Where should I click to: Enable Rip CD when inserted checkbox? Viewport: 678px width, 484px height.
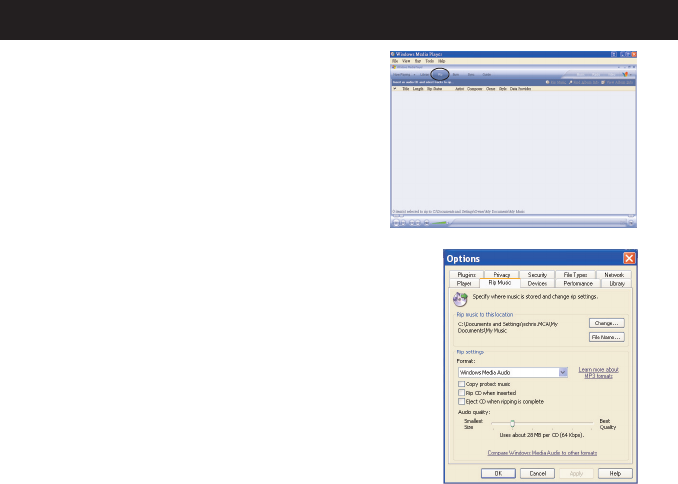pos(461,393)
